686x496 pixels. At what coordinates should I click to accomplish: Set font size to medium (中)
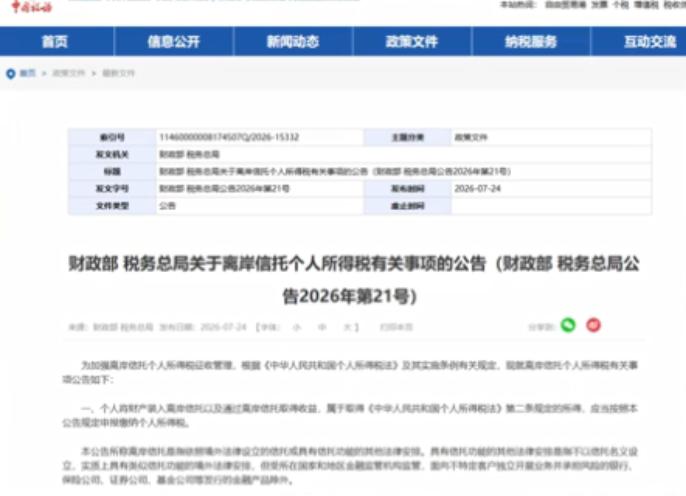322,327
